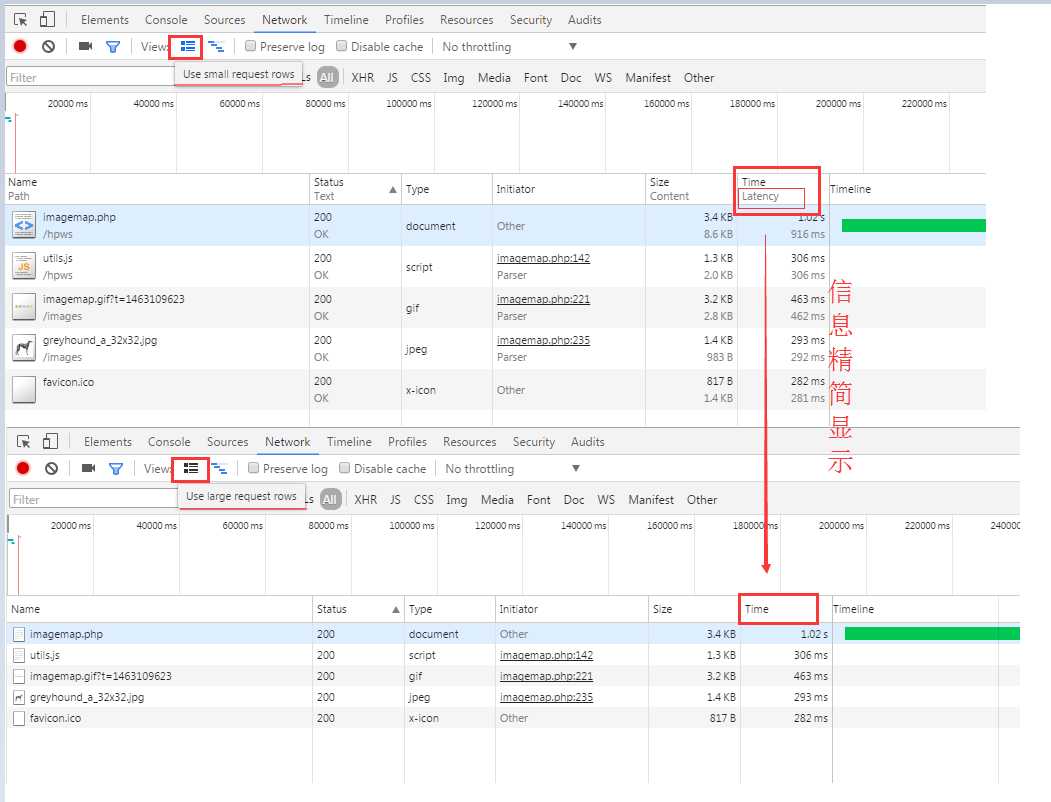Click red record button in lower panel
The image size is (1051, 802).
[x=23, y=468]
